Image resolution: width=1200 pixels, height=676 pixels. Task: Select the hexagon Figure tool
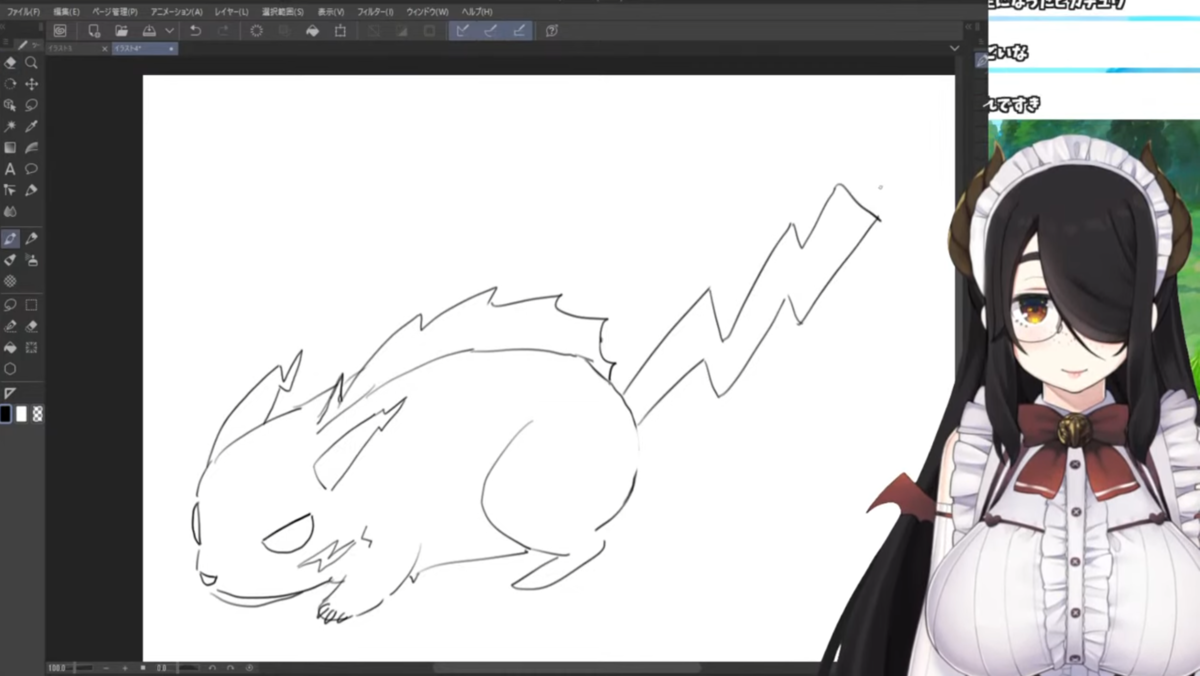[x=10, y=368]
